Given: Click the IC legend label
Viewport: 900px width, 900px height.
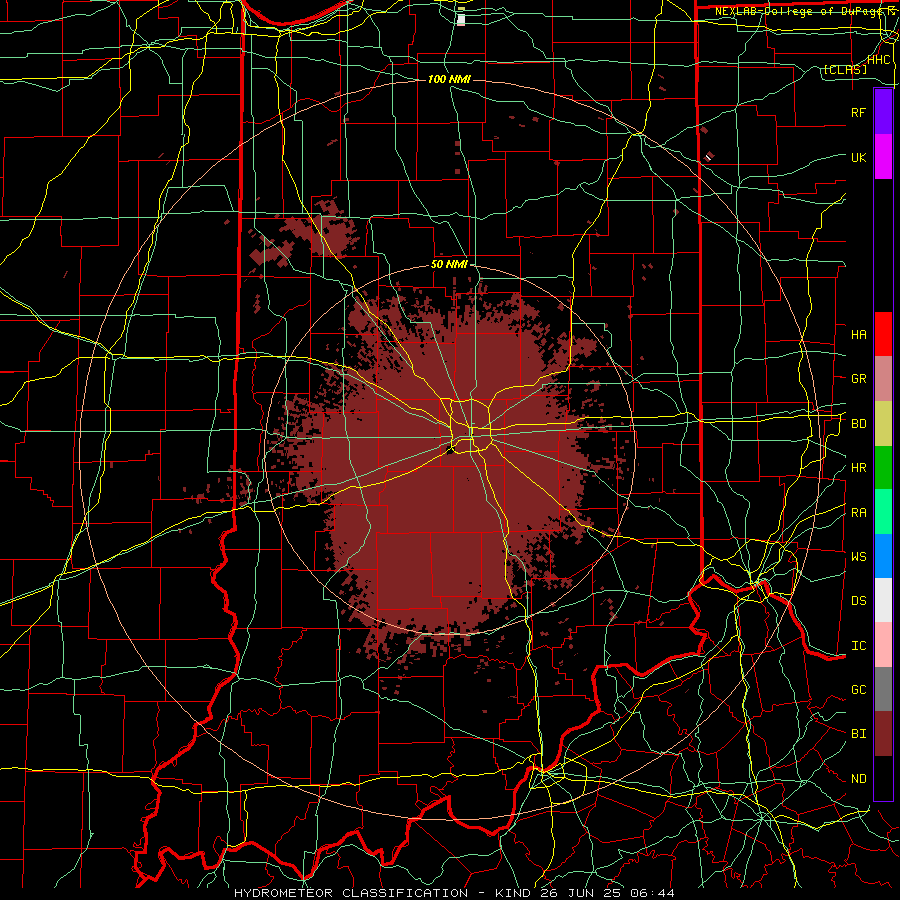Looking at the screenshot, I should pos(859,646).
